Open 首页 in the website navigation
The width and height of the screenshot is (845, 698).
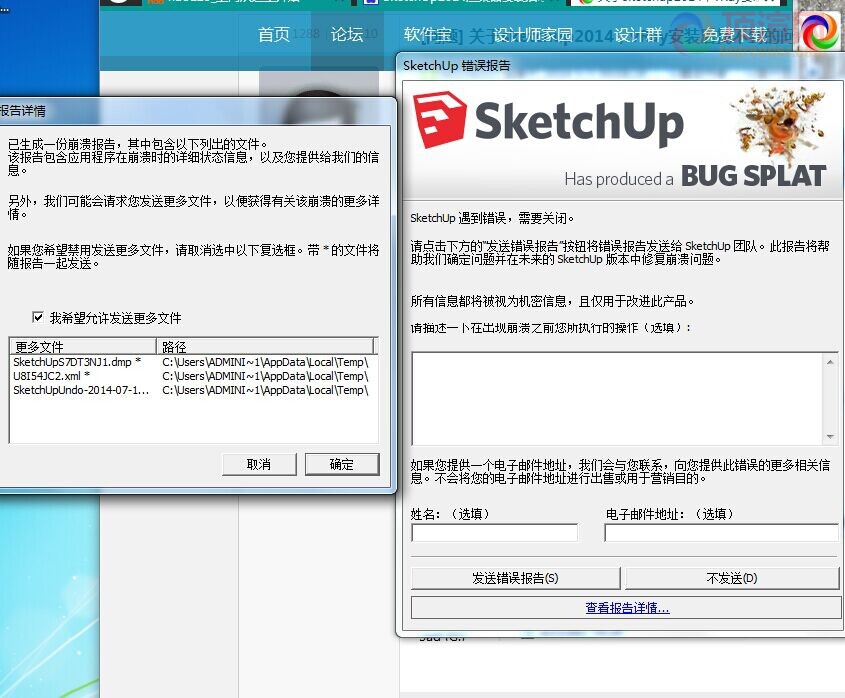(274, 34)
